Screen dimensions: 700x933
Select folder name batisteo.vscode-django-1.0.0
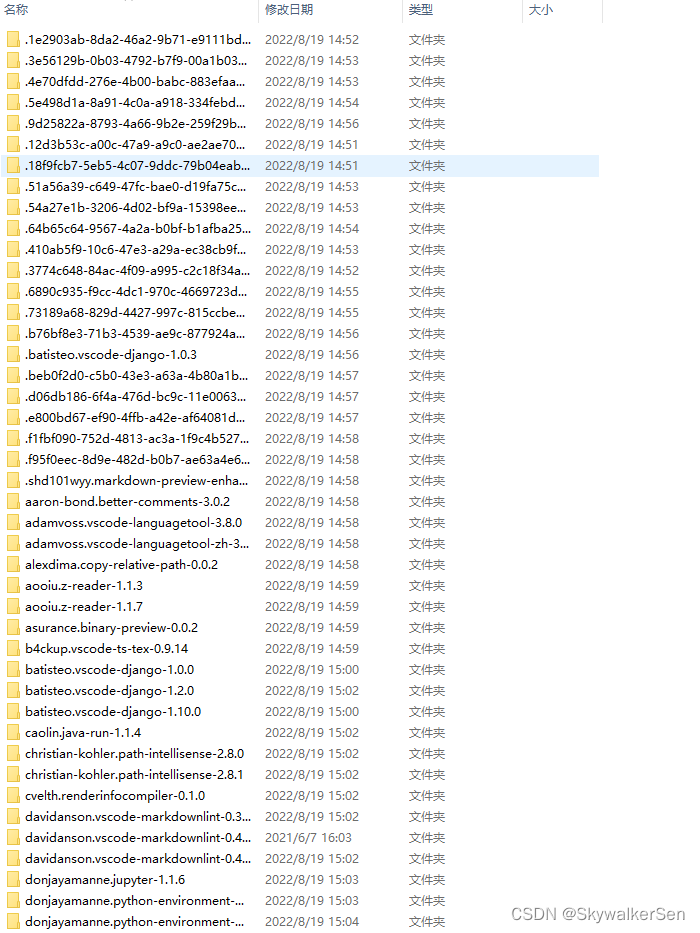tap(110, 670)
